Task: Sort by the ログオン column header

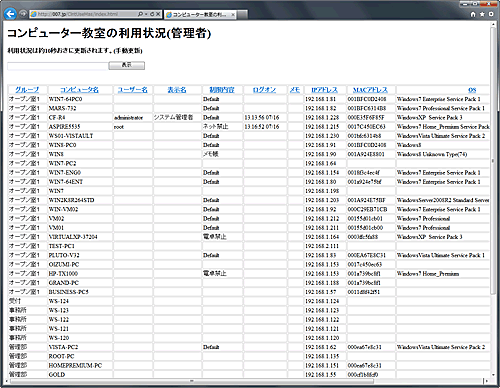Action: coord(264,90)
